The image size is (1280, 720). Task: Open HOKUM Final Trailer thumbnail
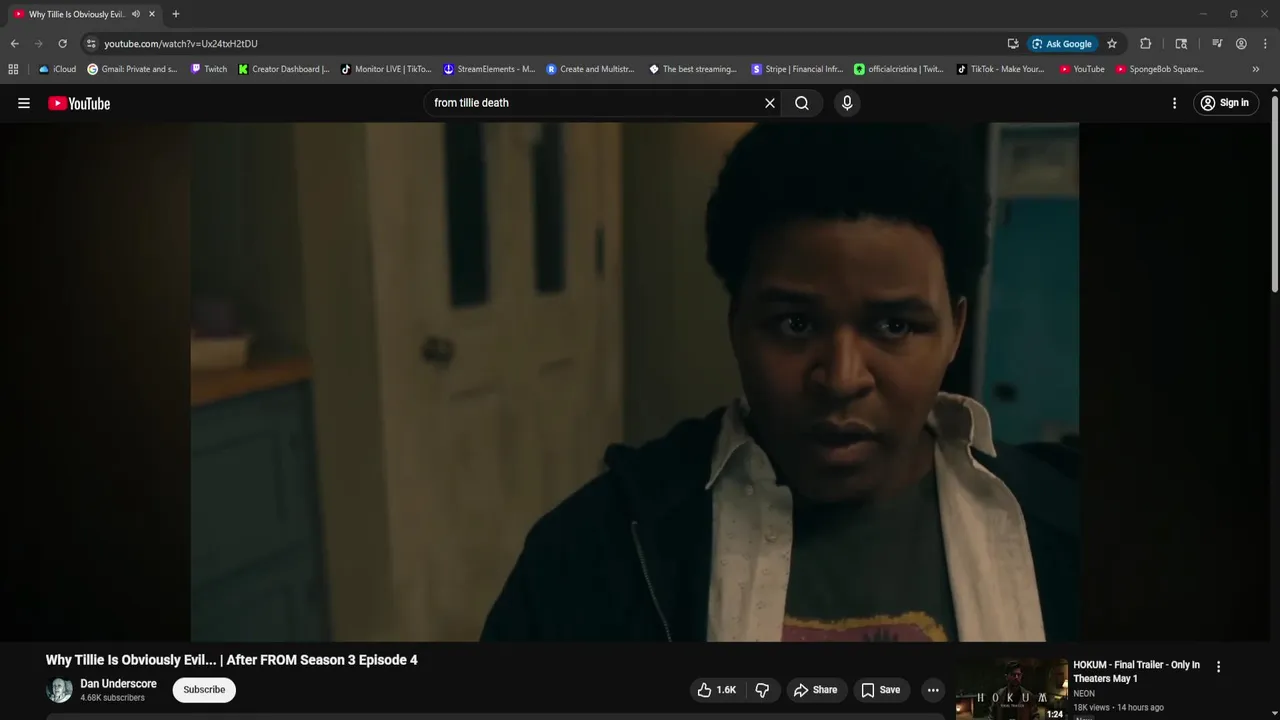tap(1010, 689)
